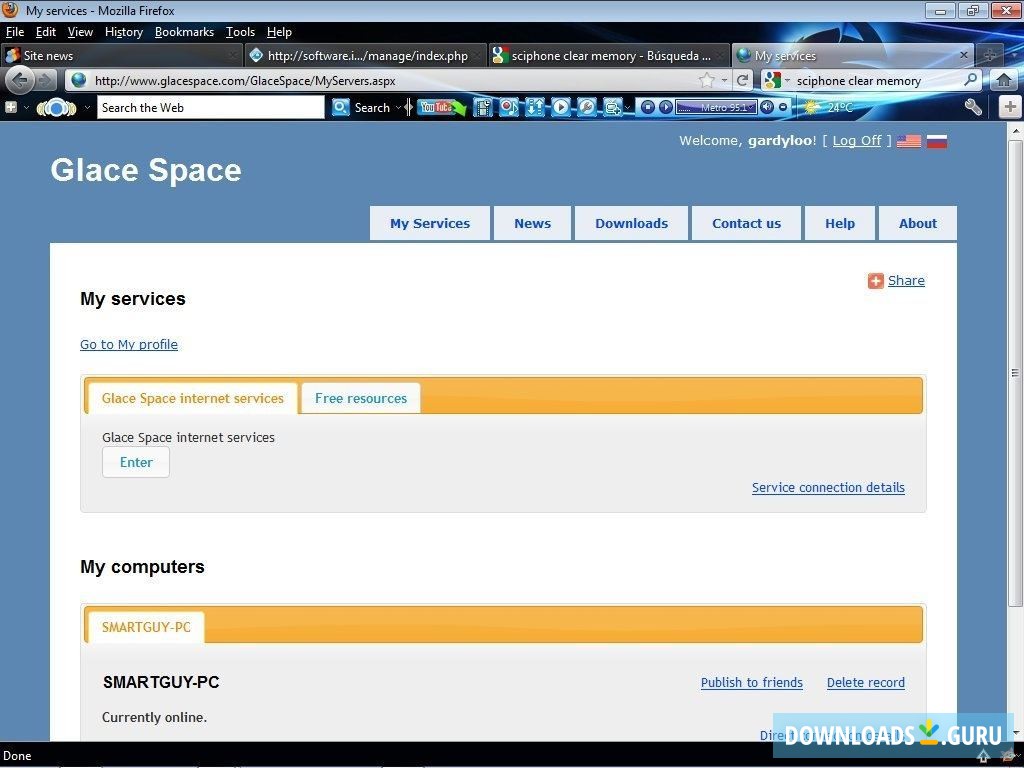Switch to the Free resources tab
Image resolution: width=1024 pixels, height=768 pixels.
(x=360, y=398)
